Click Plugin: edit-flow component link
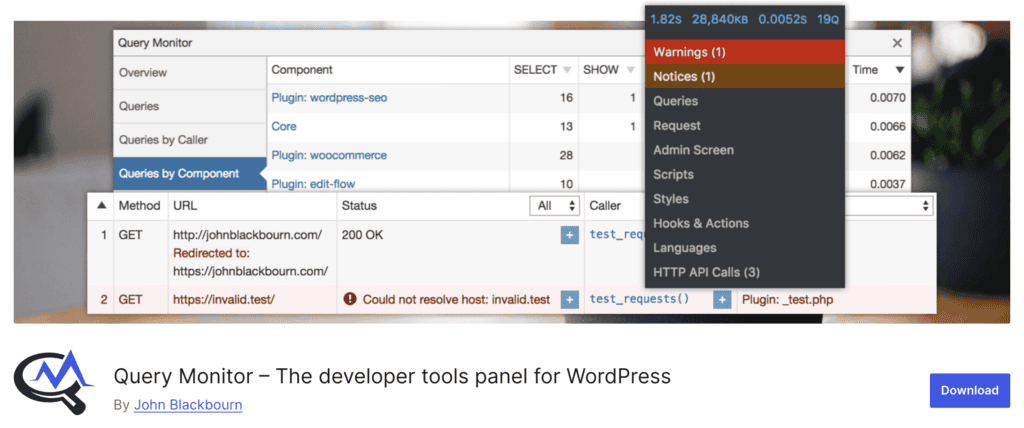 pos(313,184)
